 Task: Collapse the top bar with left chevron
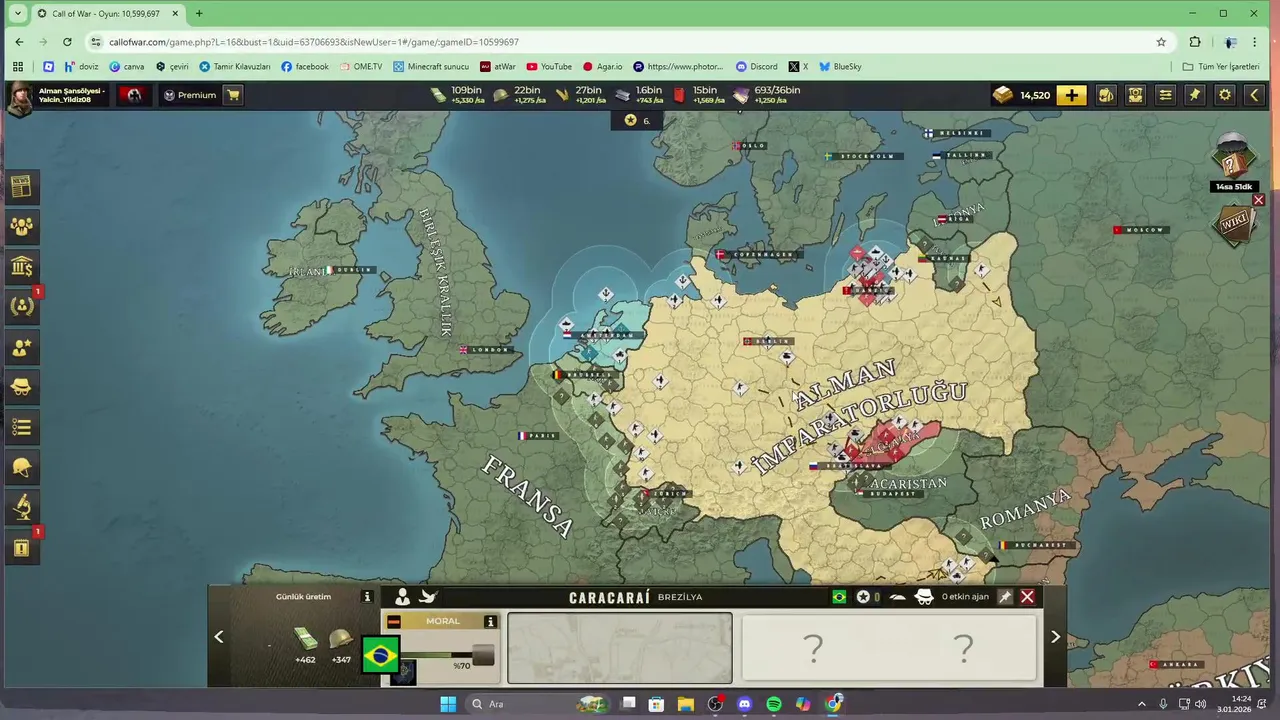[x=1254, y=95]
